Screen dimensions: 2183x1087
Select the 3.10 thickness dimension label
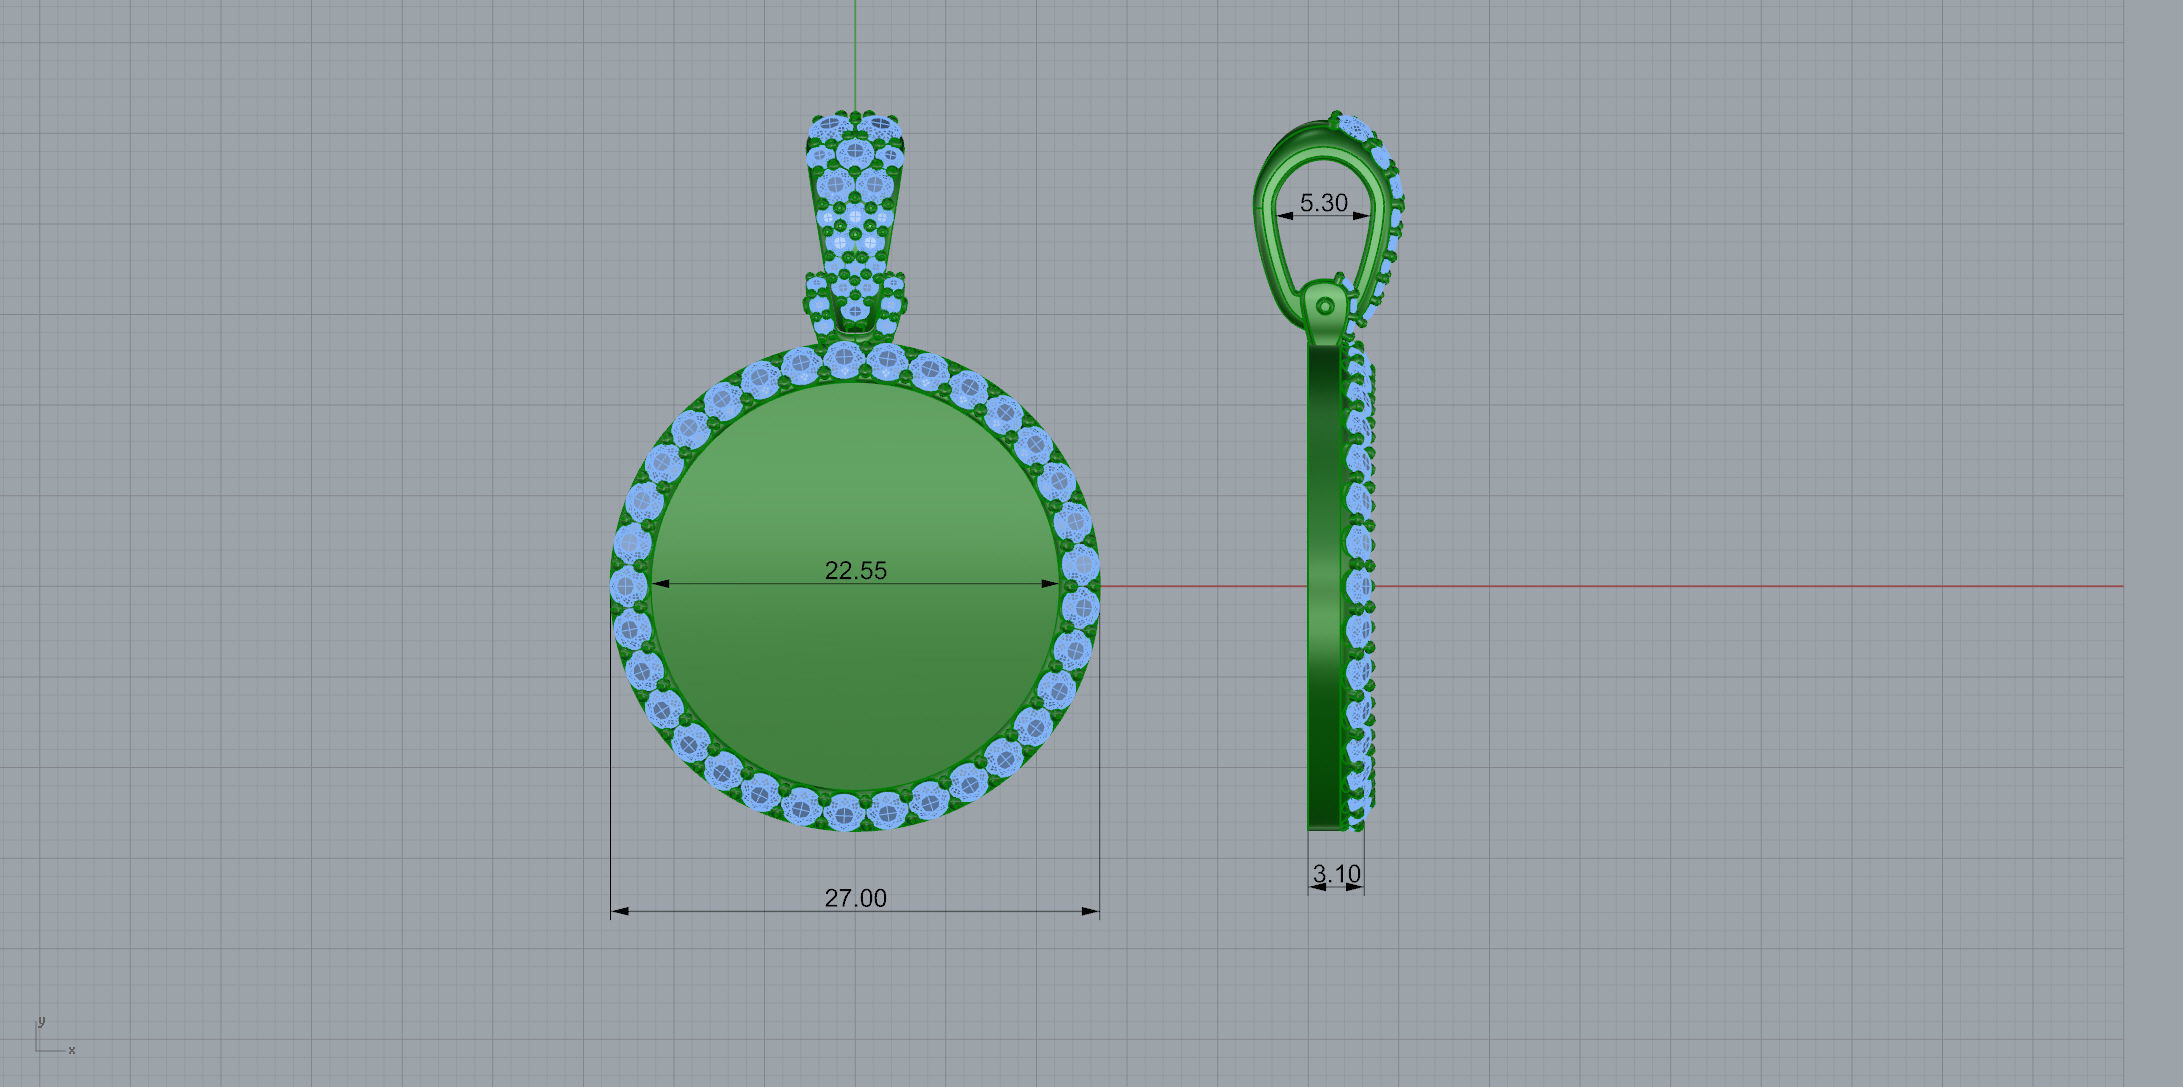[x=1336, y=874]
